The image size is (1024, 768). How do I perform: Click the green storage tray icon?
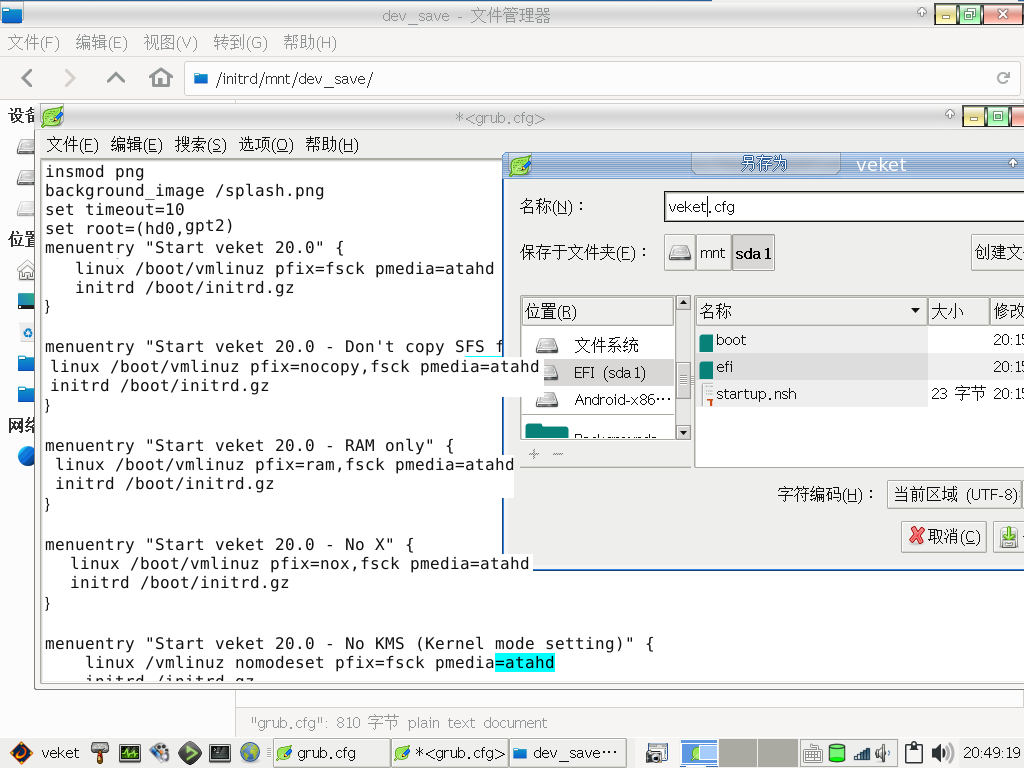coord(837,753)
